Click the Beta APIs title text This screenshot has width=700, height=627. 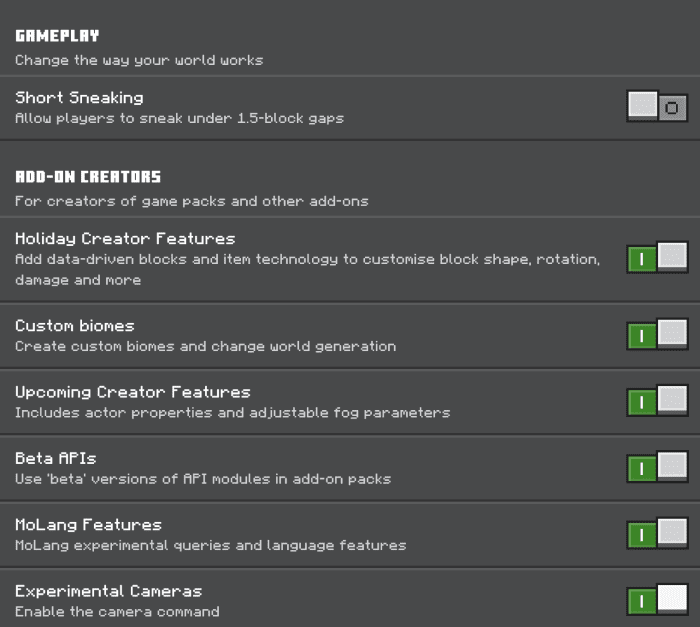click(x=56, y=458)
